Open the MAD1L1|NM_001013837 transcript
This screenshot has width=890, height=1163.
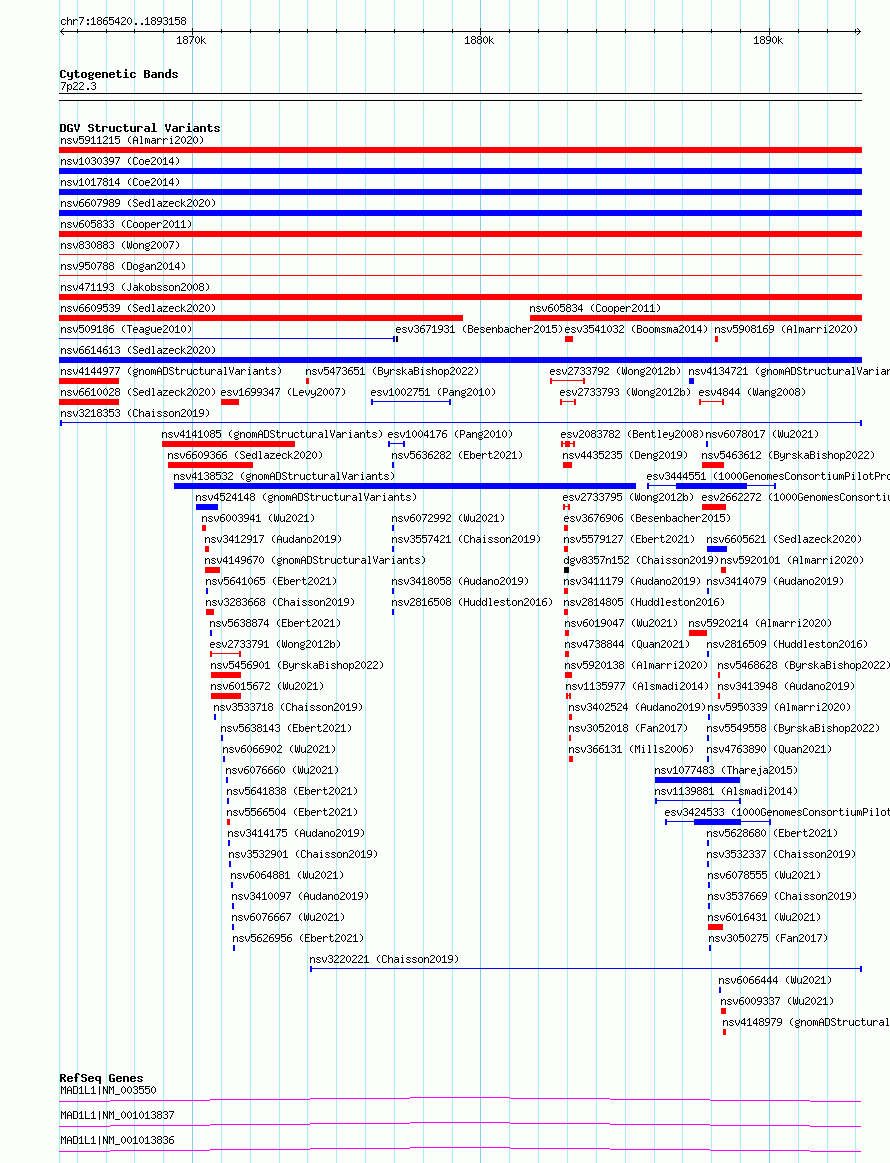tap(117, 1116)
